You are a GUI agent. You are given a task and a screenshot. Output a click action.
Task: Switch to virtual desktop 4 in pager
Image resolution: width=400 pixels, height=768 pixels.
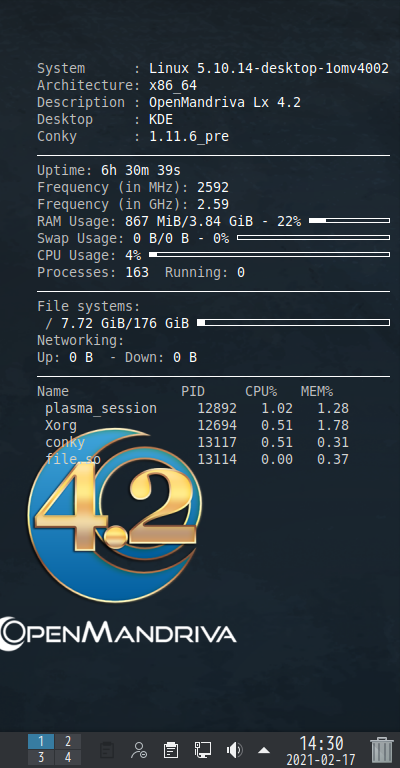pyautogui.click(x=68, y=757)
